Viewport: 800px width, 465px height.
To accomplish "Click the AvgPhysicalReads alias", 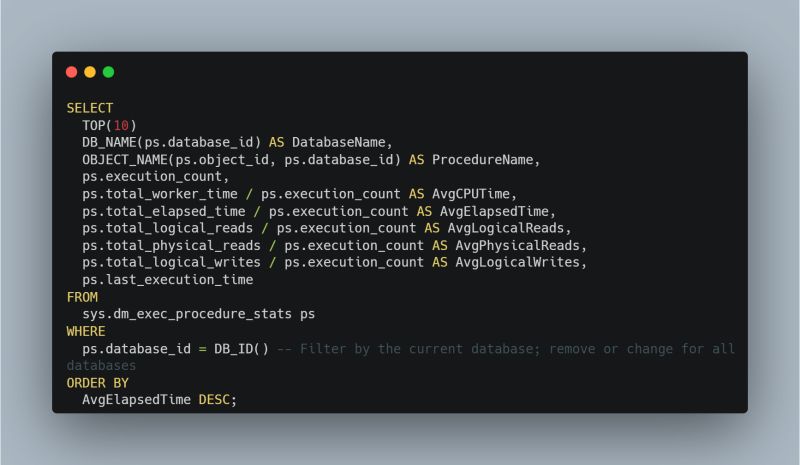I will point(517,246).
